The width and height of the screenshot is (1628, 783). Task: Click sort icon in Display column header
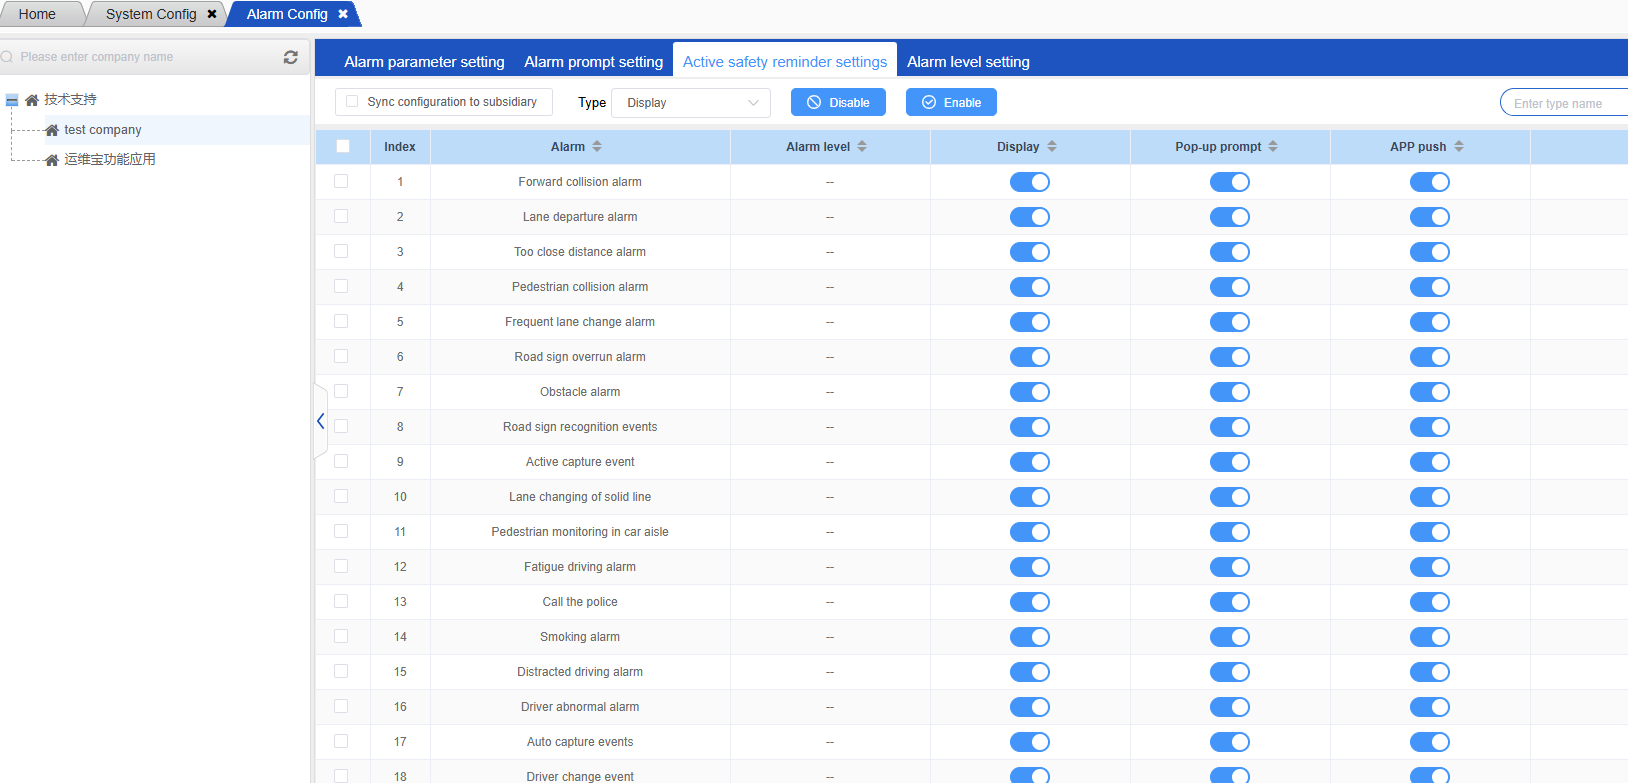[1052, 146]
